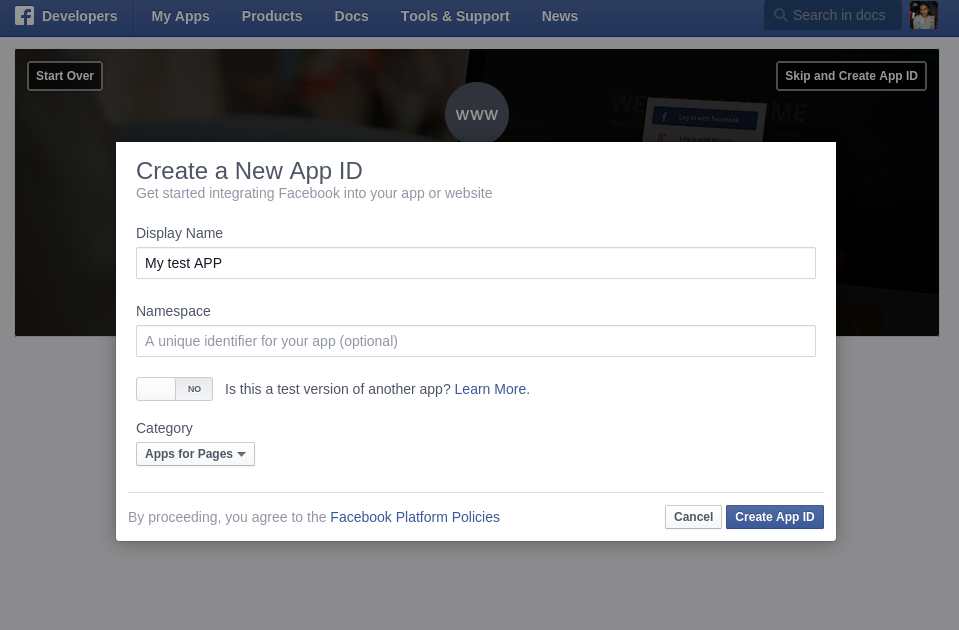Click the WWW platform circle icon

(476, 114)
